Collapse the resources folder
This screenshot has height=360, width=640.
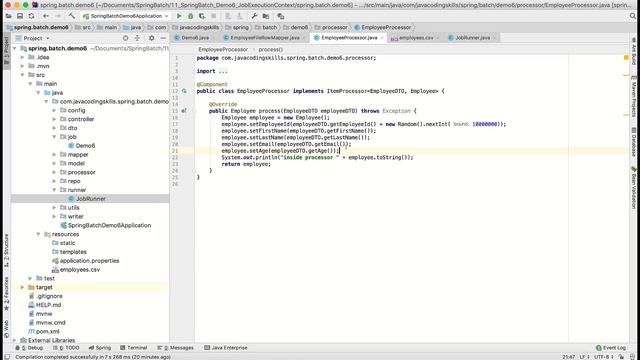[x=38, y=234]
